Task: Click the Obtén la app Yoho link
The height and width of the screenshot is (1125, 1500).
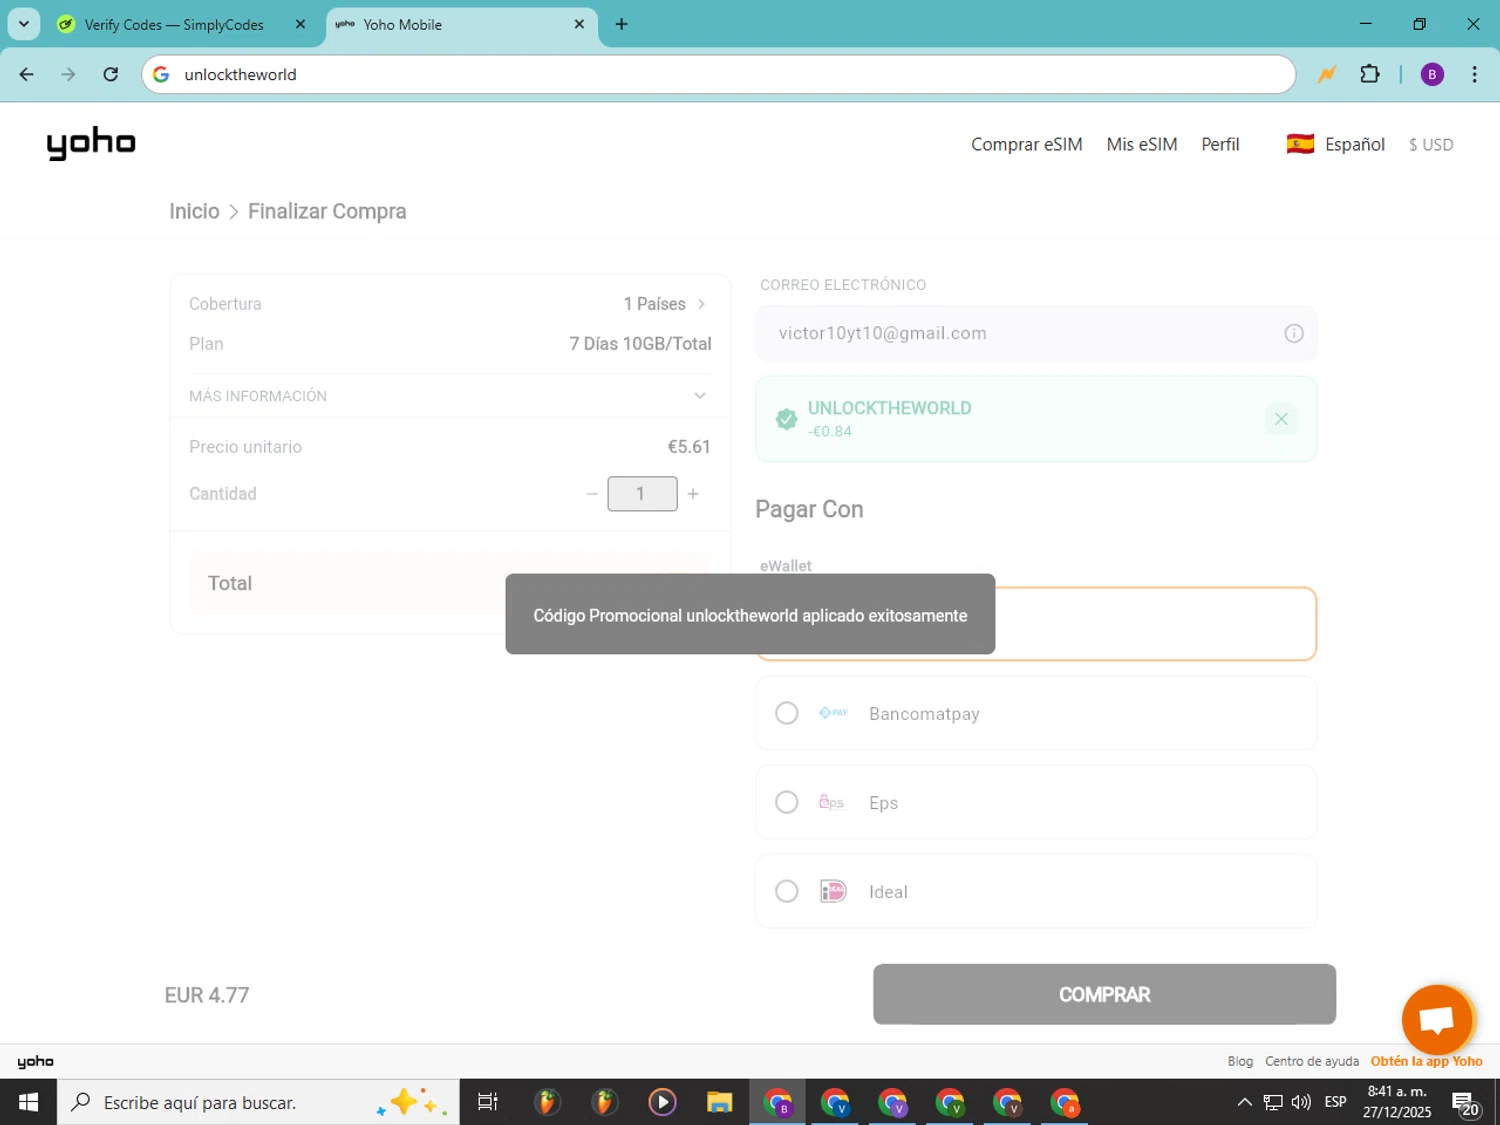Action: click(1427, 1061)
